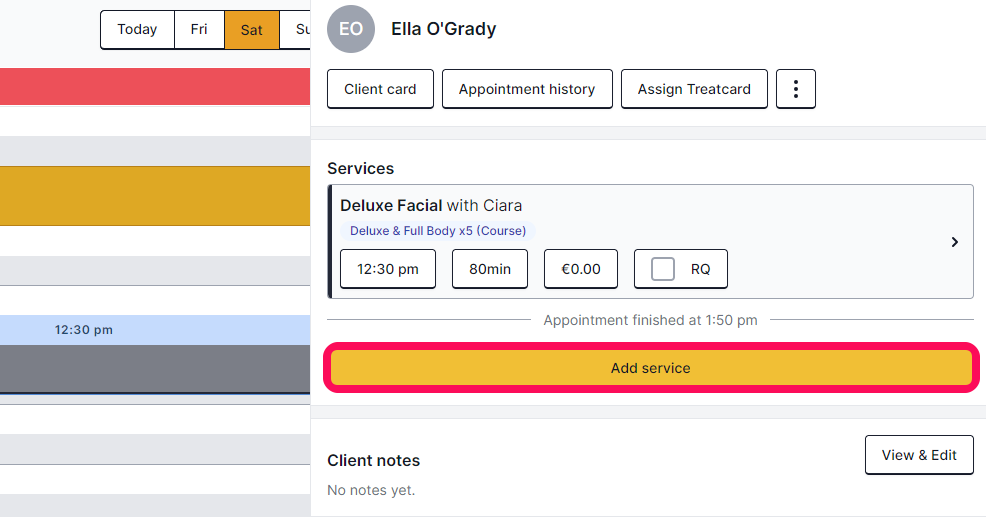Expand Deluxe Facial service details chevron
Viewport: 986px width, 517px height.
click(x=955, y=242)
